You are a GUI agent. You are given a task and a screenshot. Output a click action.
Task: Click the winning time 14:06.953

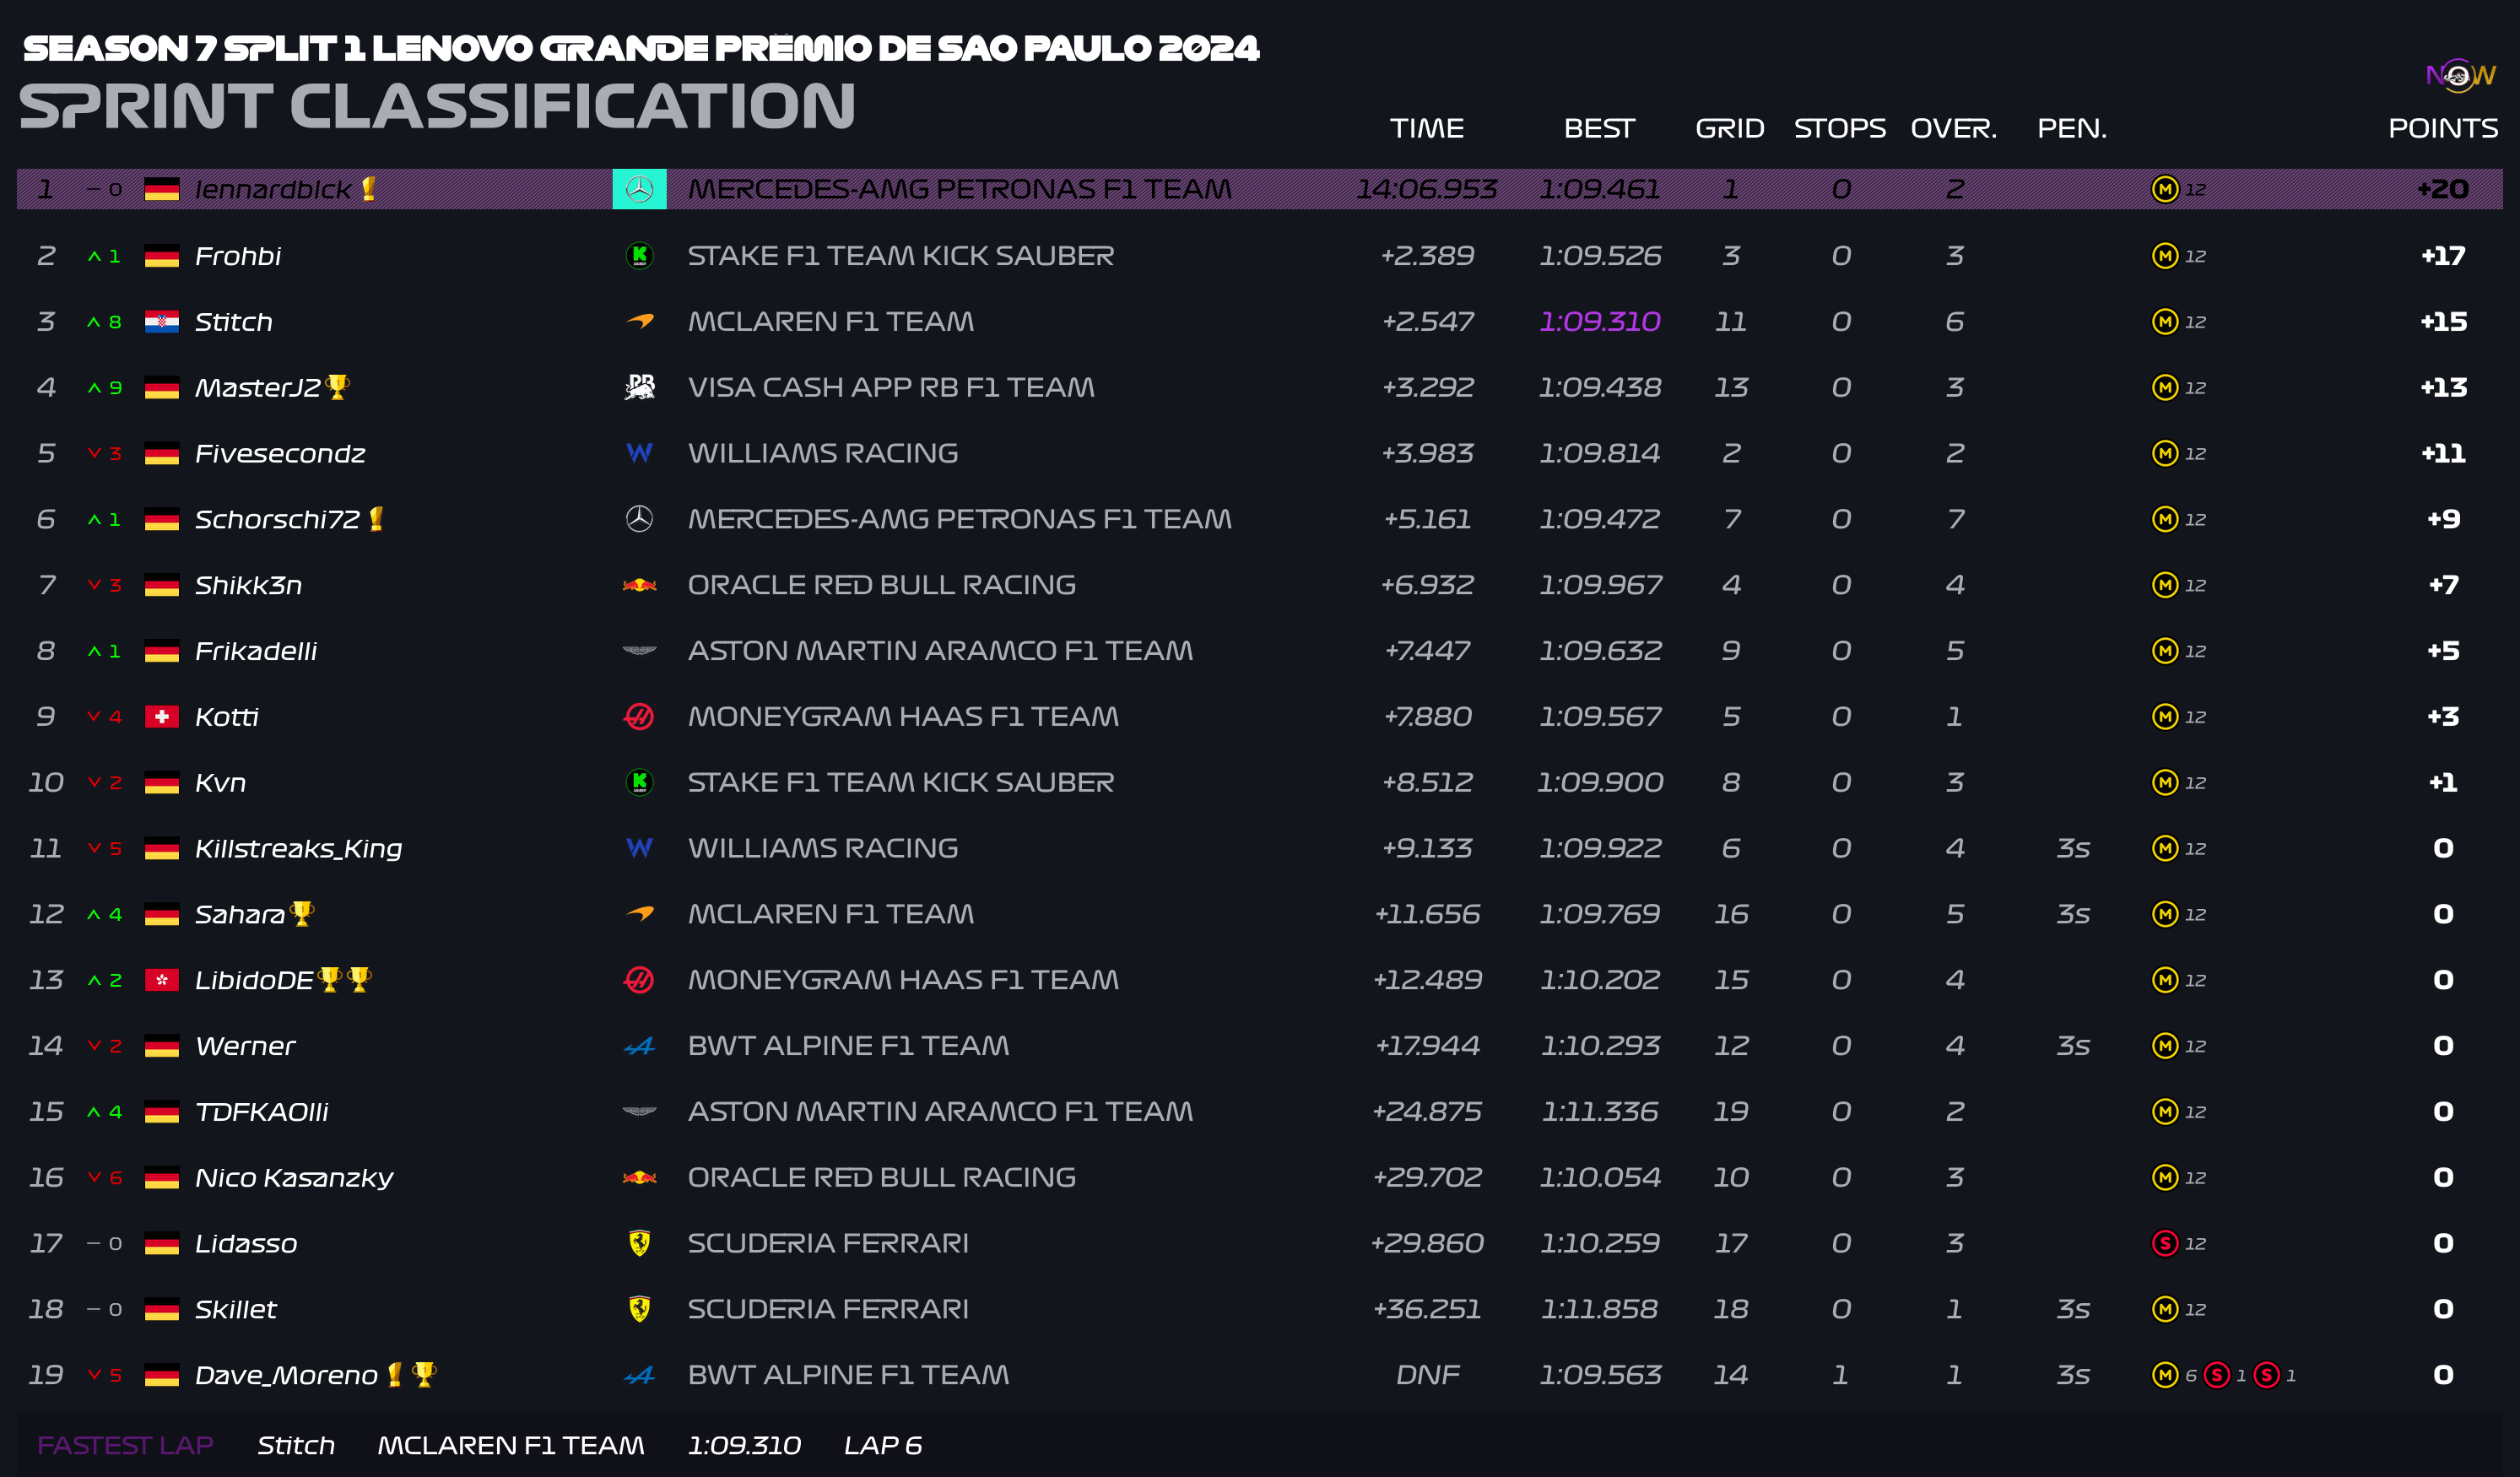[1427, 189]
